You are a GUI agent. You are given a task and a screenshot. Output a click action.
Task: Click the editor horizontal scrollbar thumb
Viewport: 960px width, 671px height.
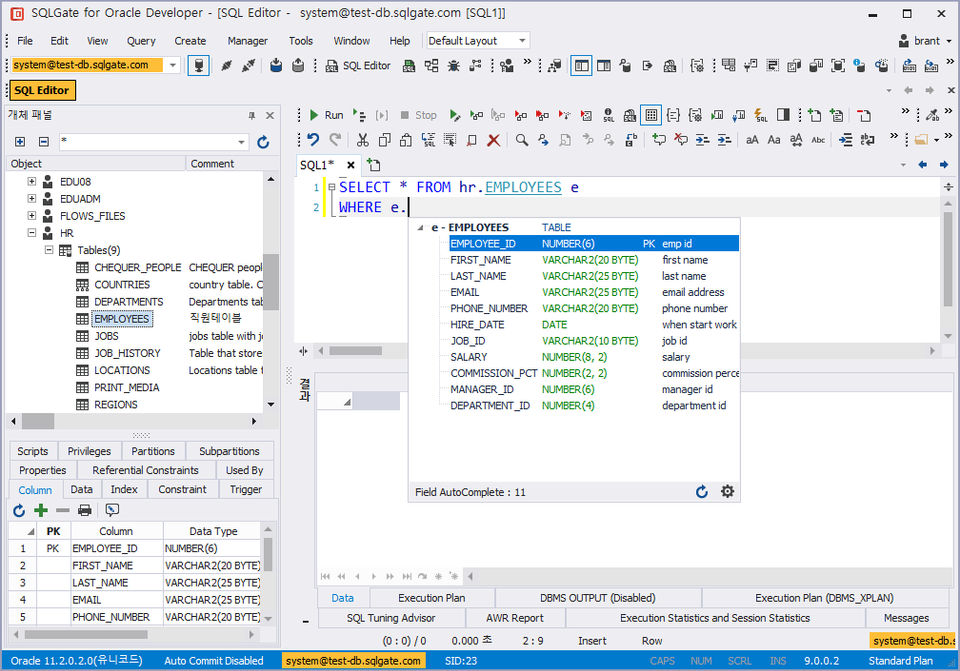click(x=355, y=351)
